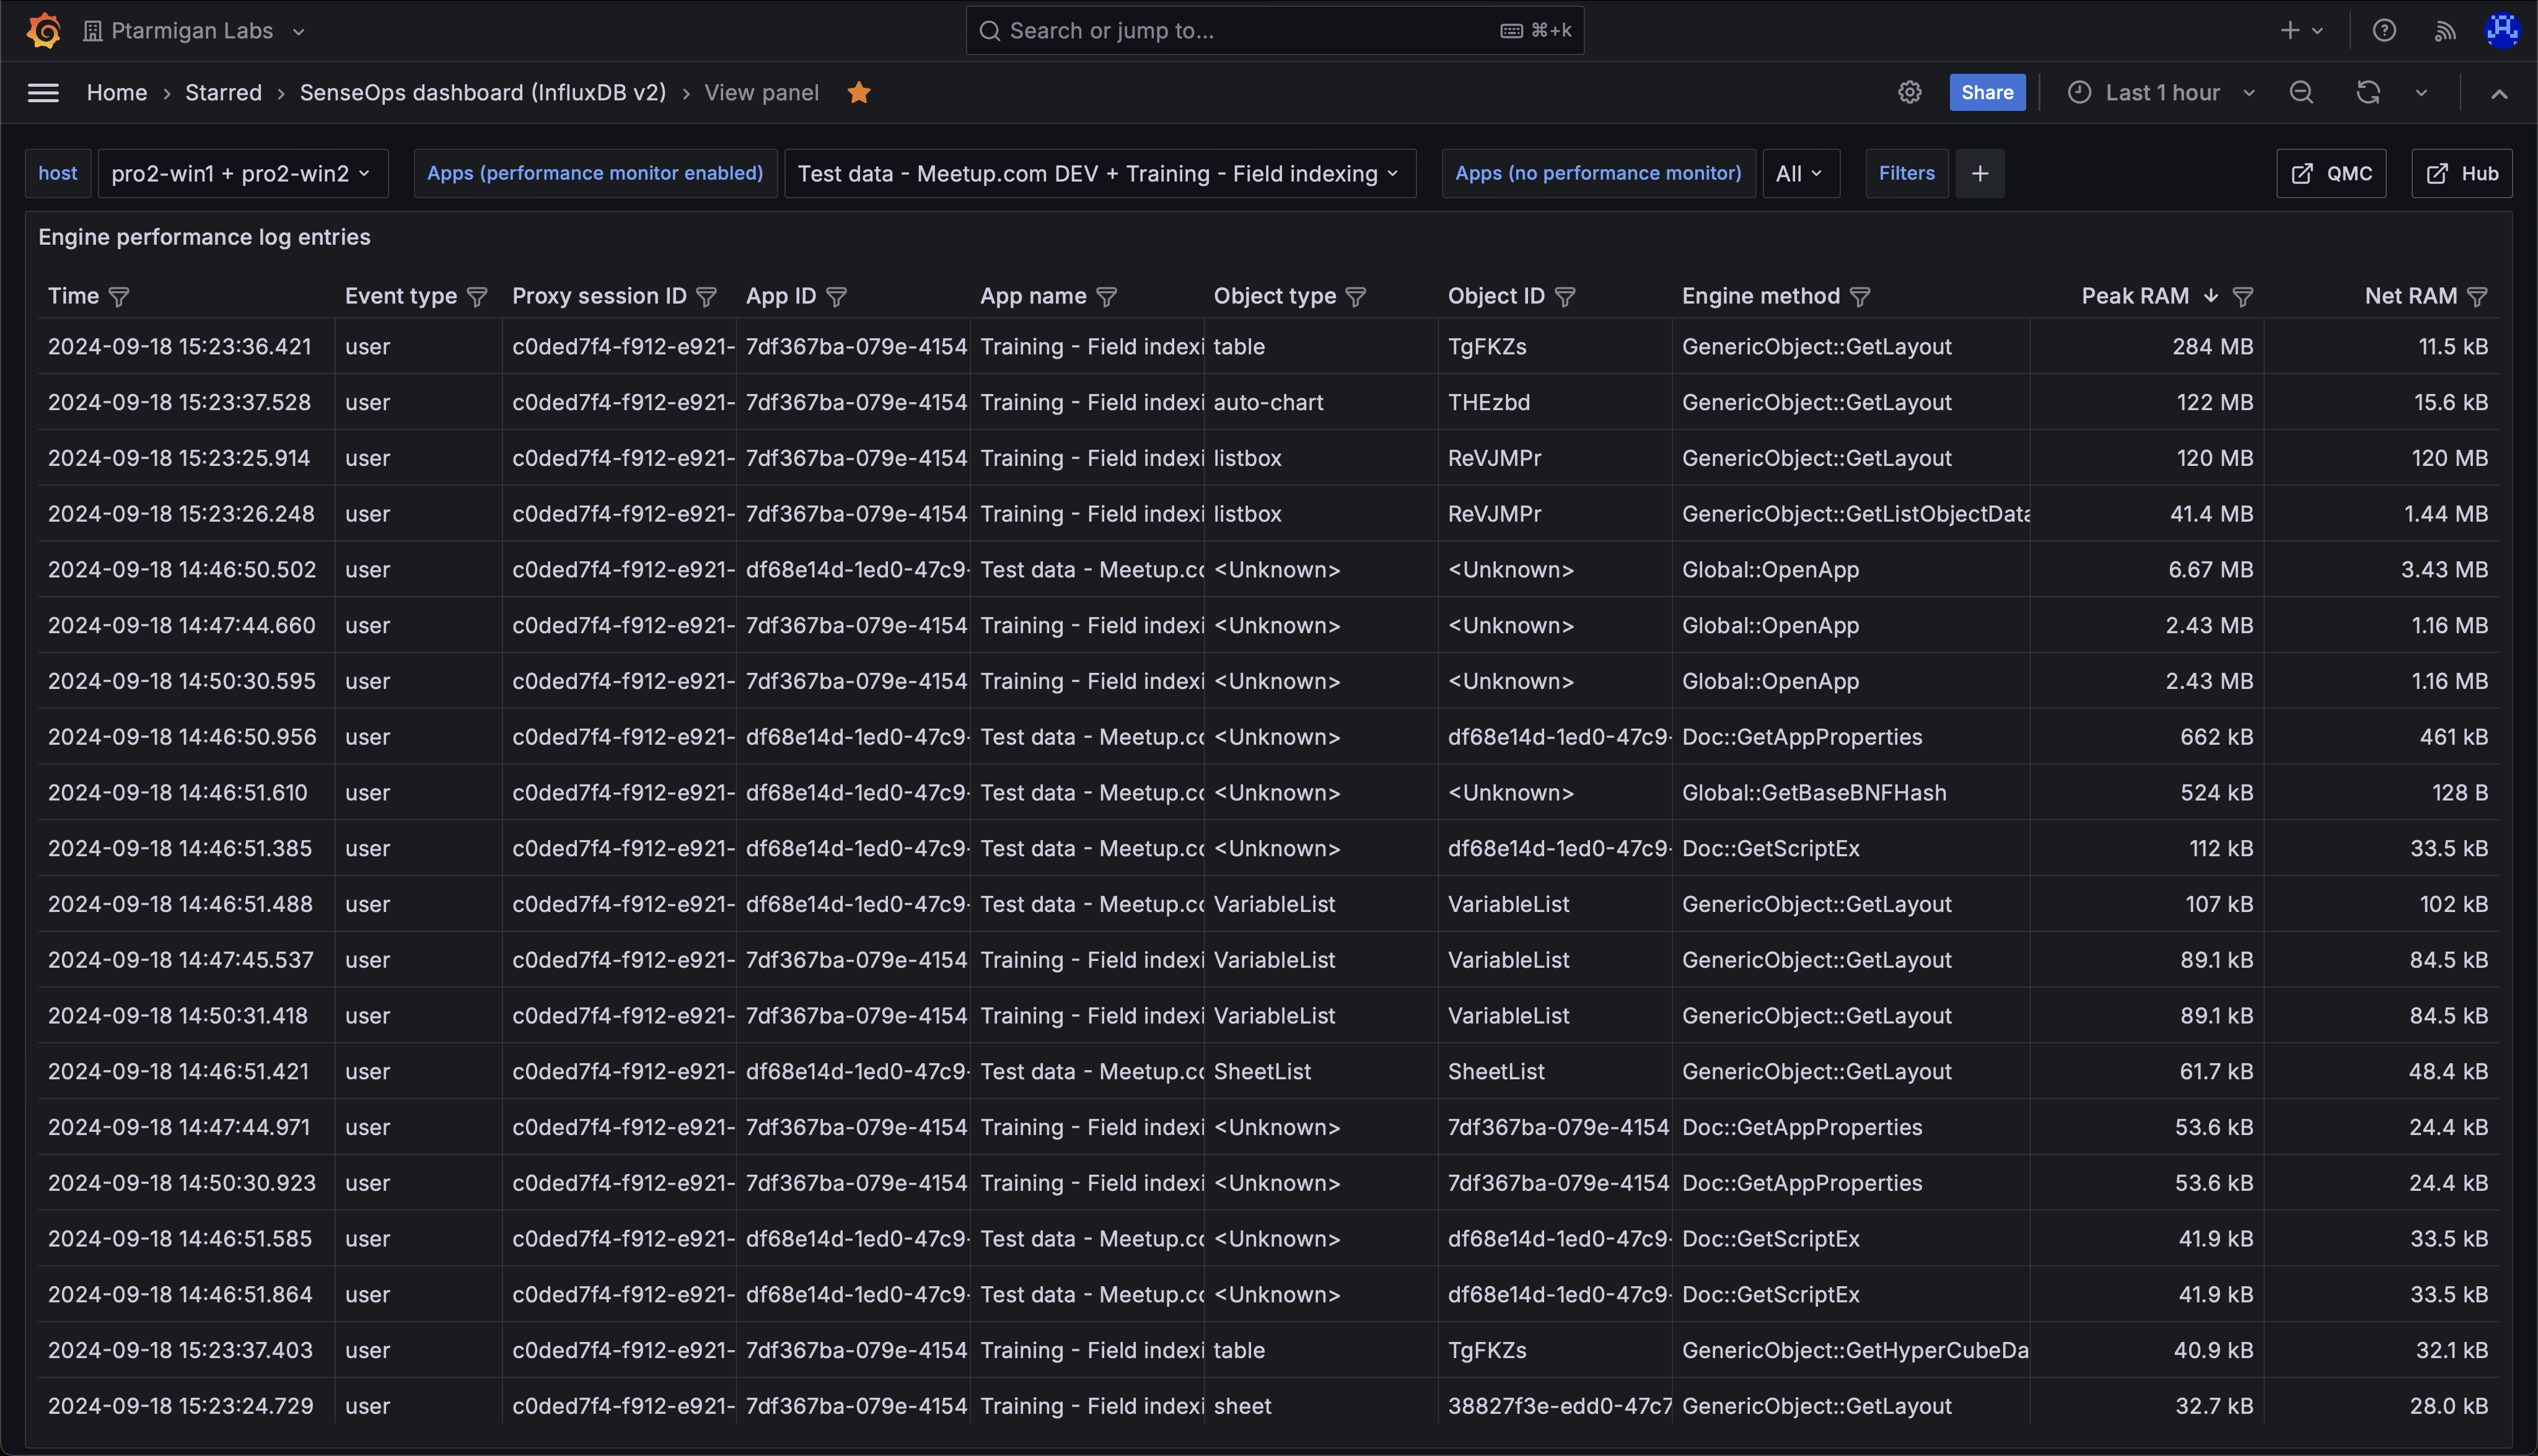This screenshot has width=2538, height=1456.
Task: Open the dashboard settings gear
Action: coord(1910,92)
